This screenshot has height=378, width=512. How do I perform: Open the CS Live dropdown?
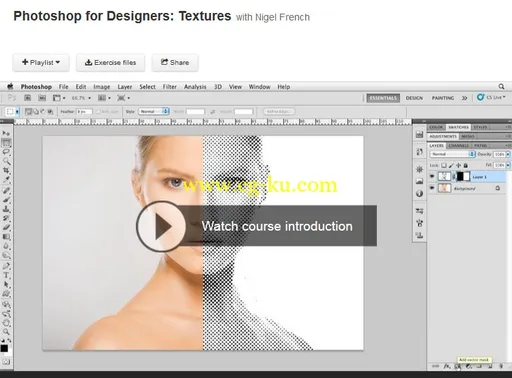coord(491,97)
